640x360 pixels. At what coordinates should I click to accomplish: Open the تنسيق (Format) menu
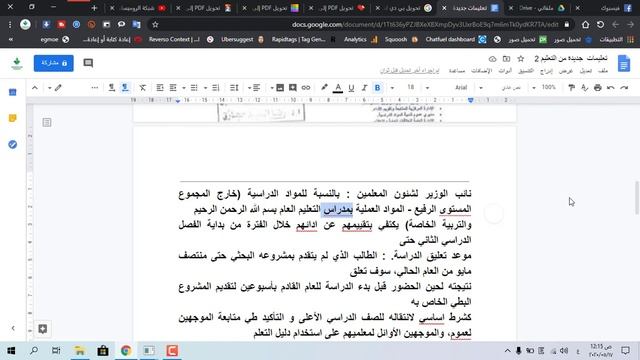(526, 71)
